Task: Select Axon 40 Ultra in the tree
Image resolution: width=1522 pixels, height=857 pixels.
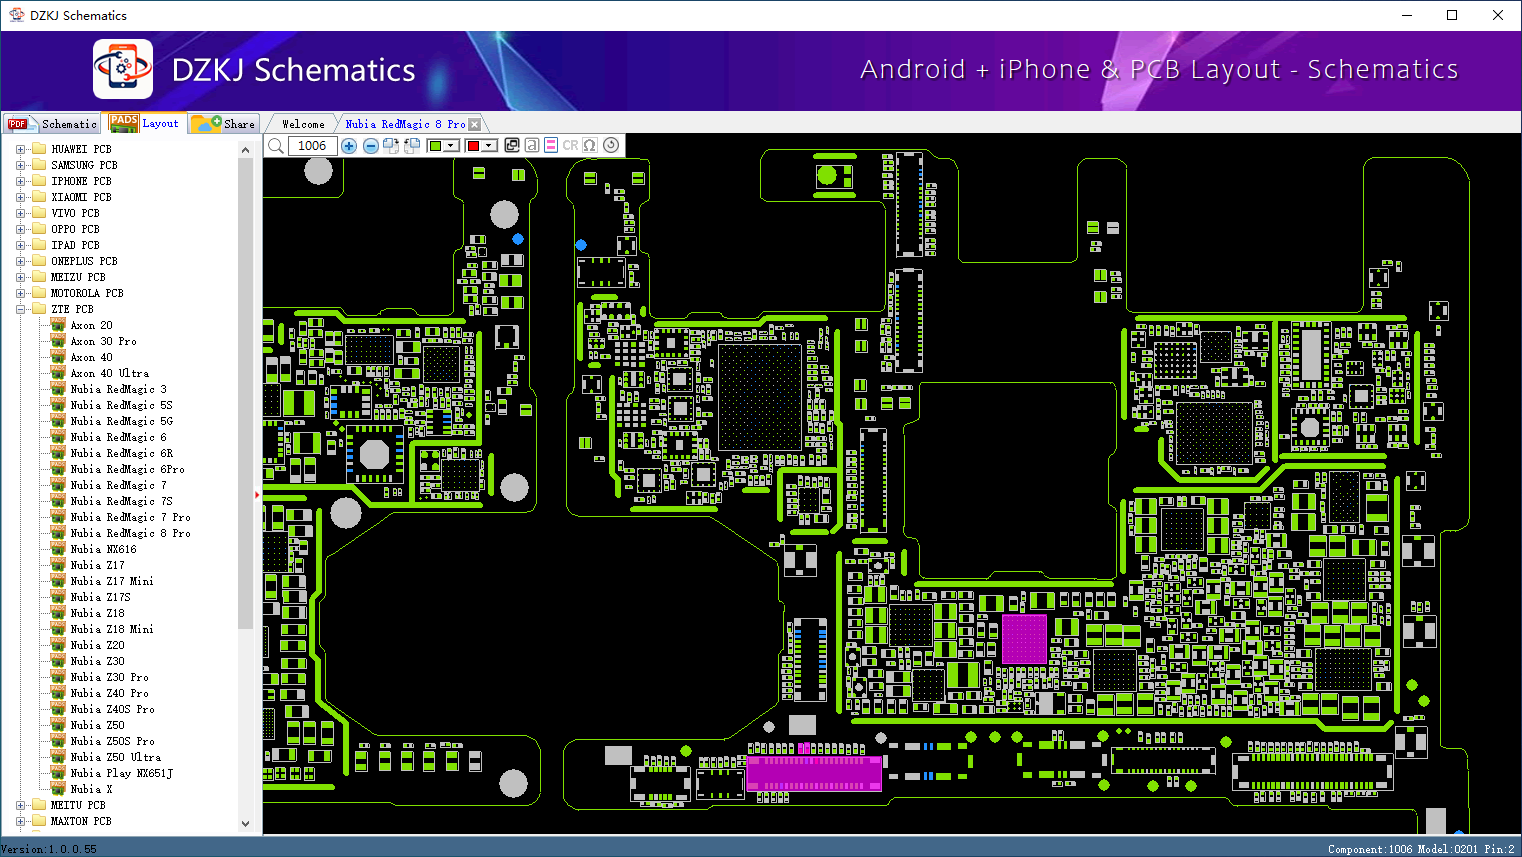Action: click(x=109, y=373)
